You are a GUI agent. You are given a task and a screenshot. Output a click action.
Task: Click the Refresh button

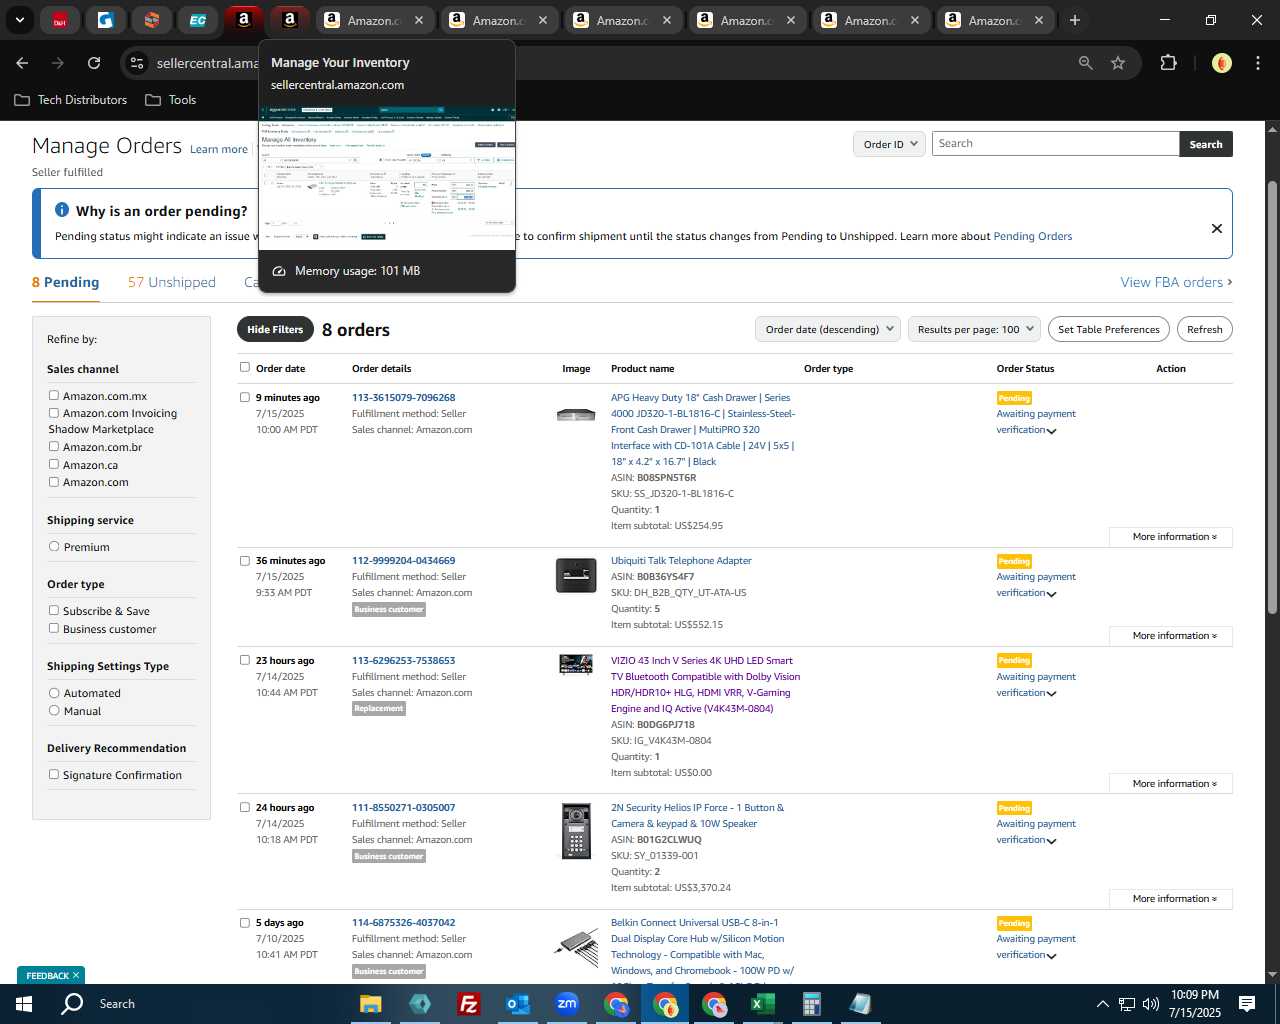(x=1205, y=330)
